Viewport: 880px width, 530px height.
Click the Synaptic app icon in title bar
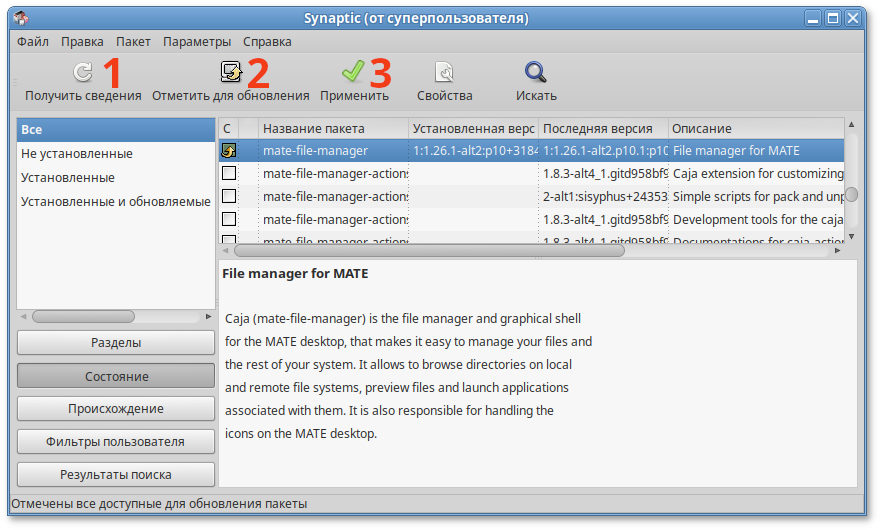21,18
